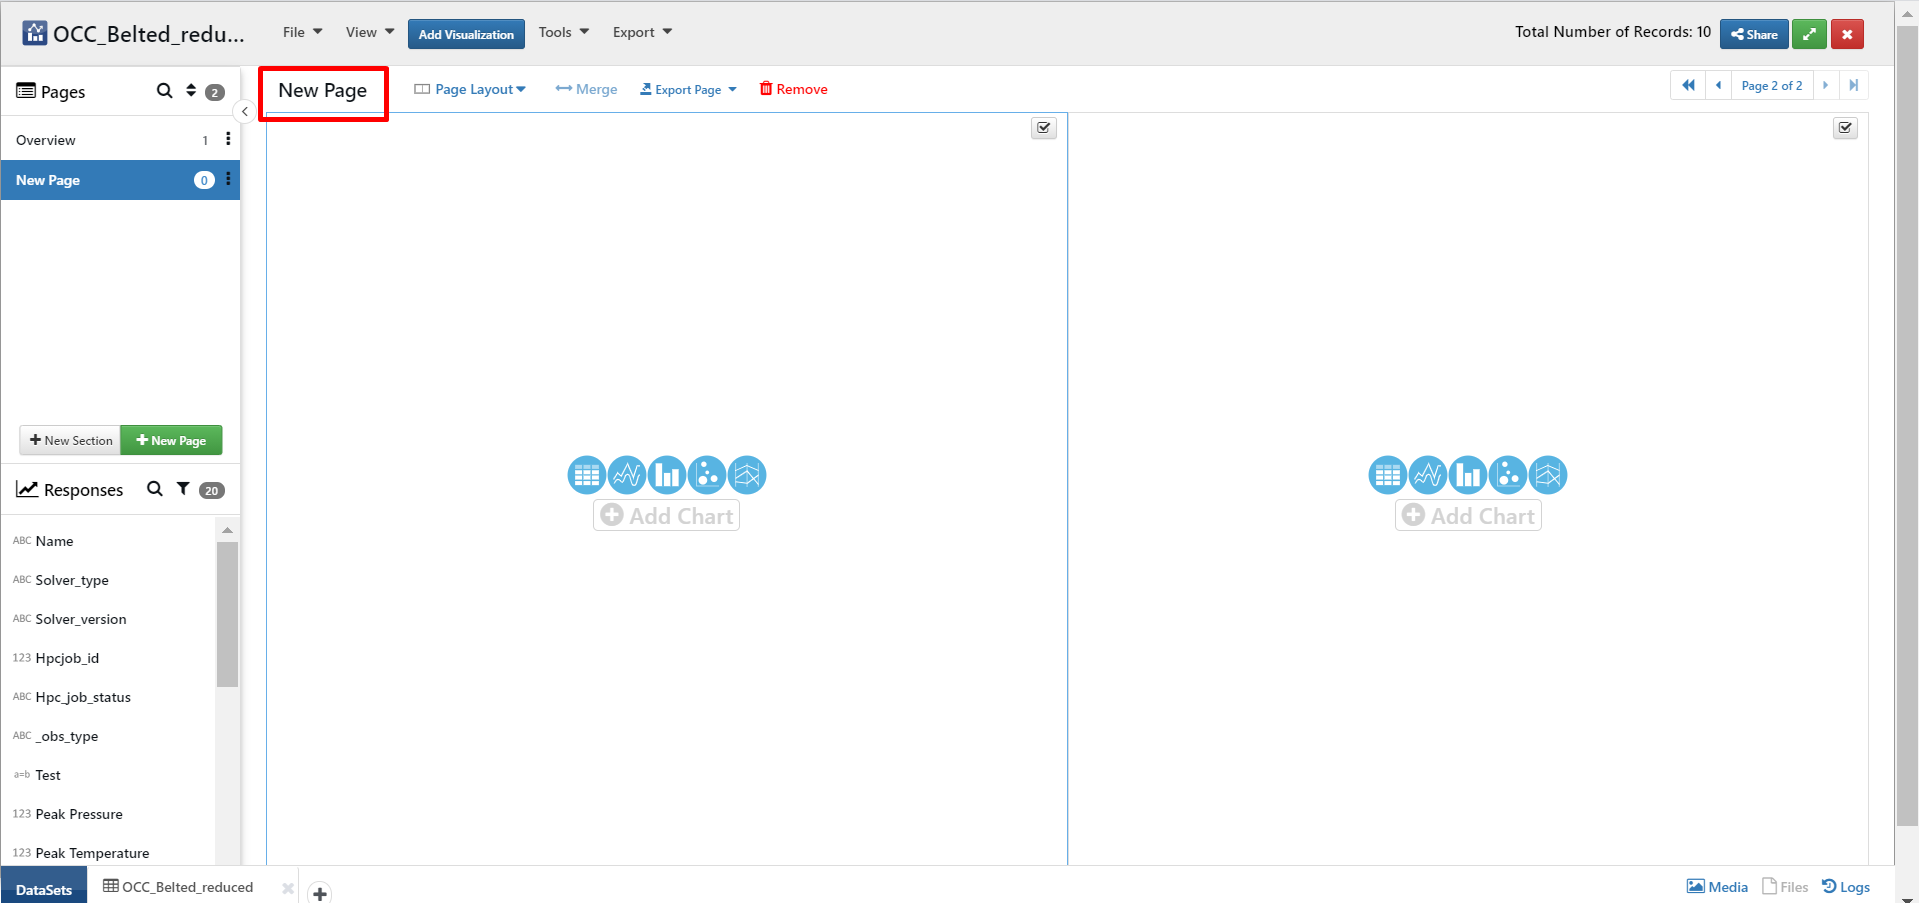Expand the Page Layout dropdown

tap(470, 89)
